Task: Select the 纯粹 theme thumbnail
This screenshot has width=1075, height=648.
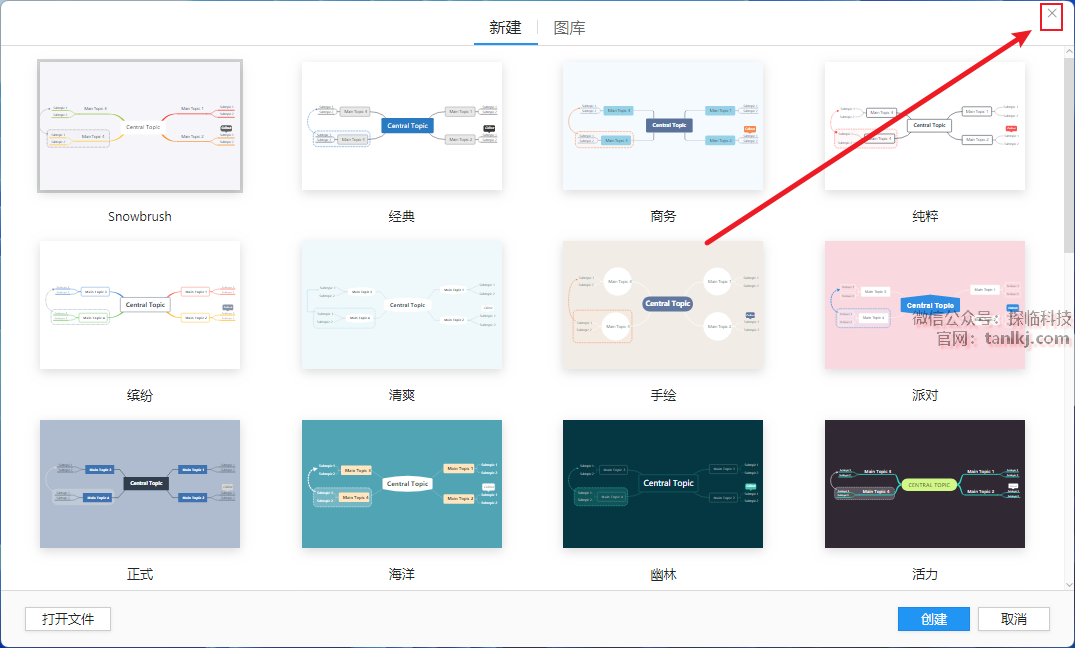Action: pos(925,126)
